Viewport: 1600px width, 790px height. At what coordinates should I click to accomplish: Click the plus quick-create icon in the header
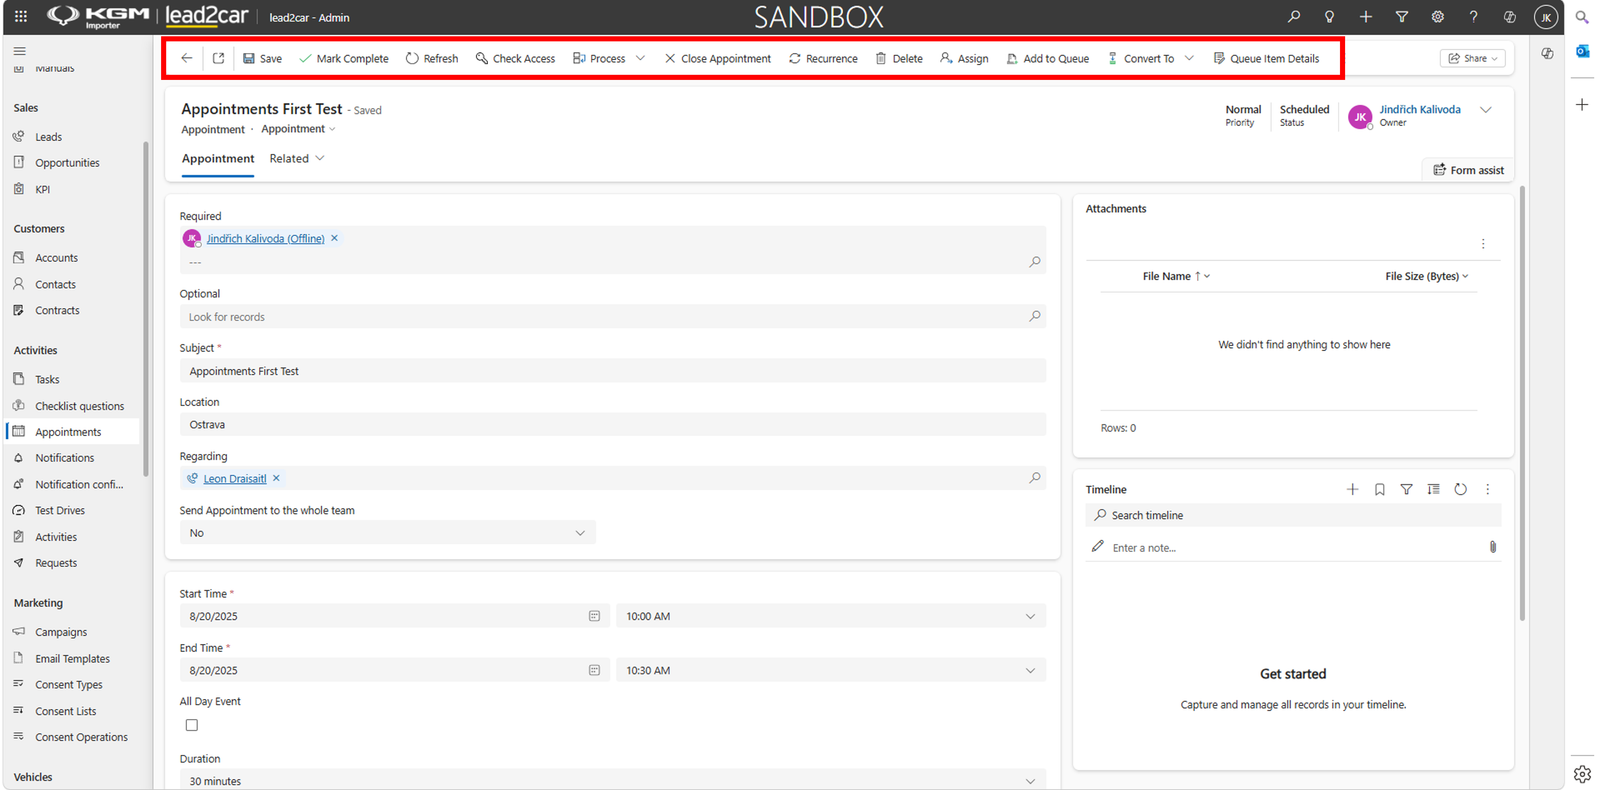[x=1365, y=17]
